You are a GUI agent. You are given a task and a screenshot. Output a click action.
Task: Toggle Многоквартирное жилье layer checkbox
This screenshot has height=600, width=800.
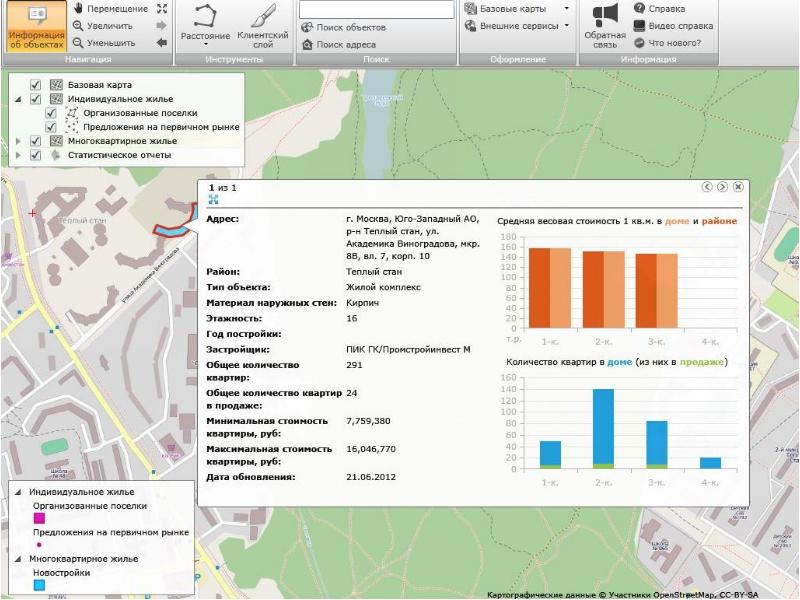point(36,141)
